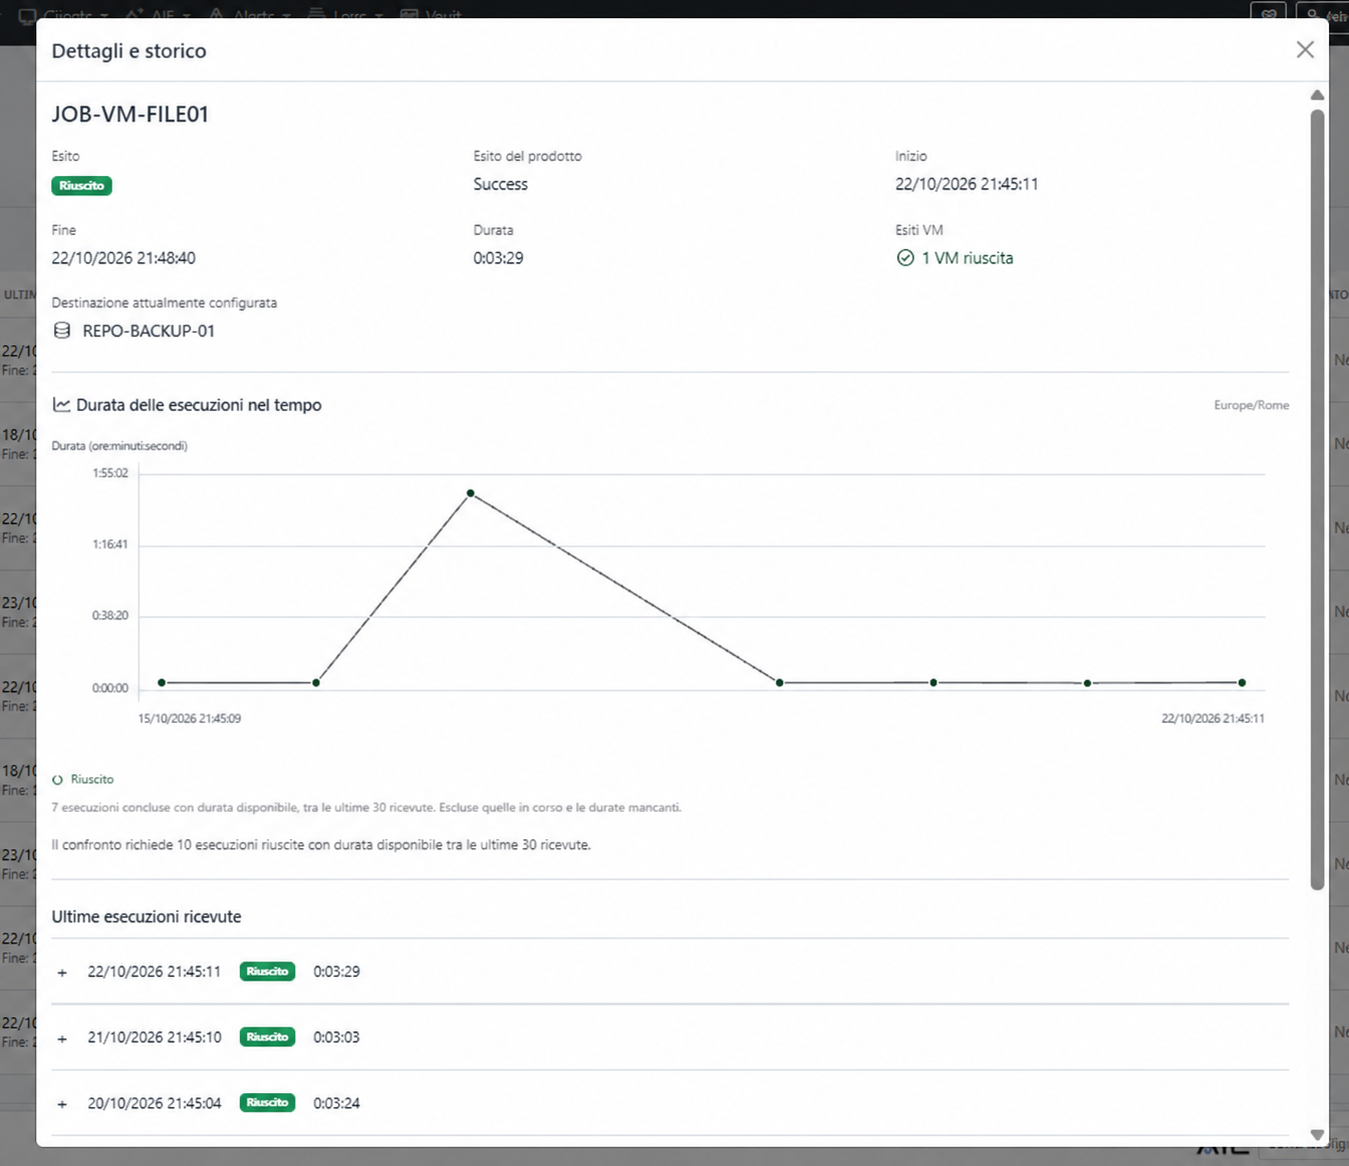Expand the 20/10/2026 21:45:04 execution row
1349x1166 pixels.
coord(62,1104)
